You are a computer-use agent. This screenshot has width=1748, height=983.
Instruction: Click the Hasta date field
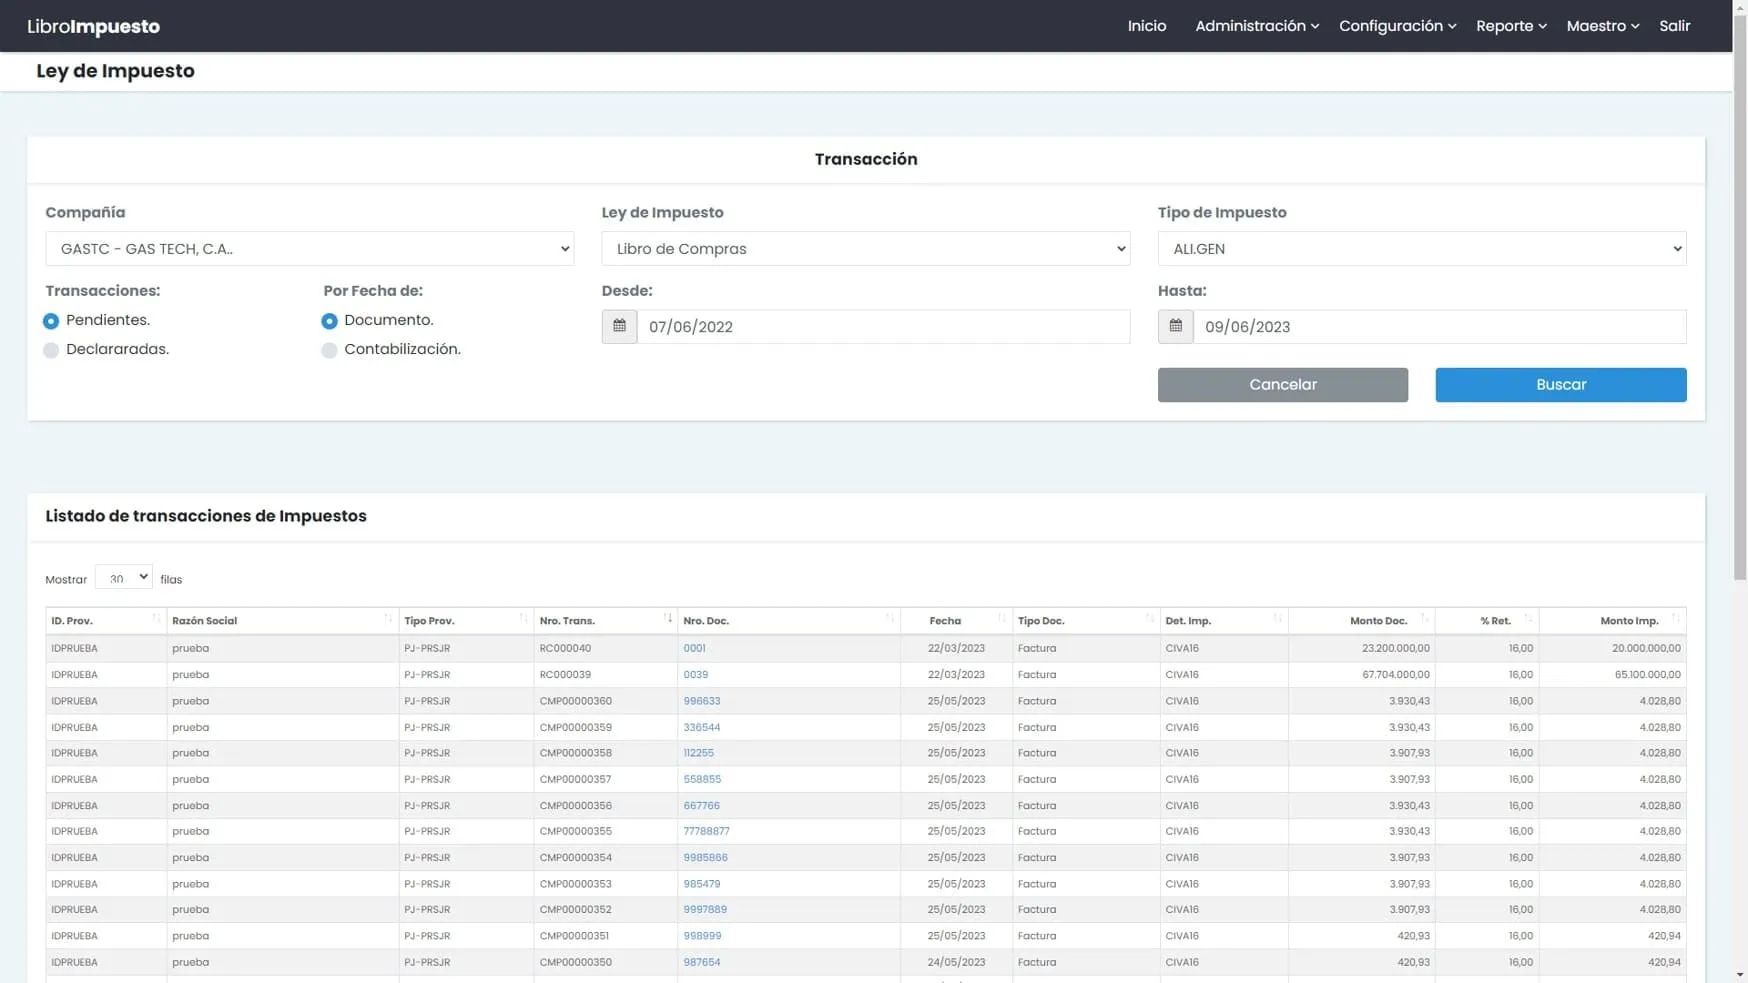[1439, 326]
